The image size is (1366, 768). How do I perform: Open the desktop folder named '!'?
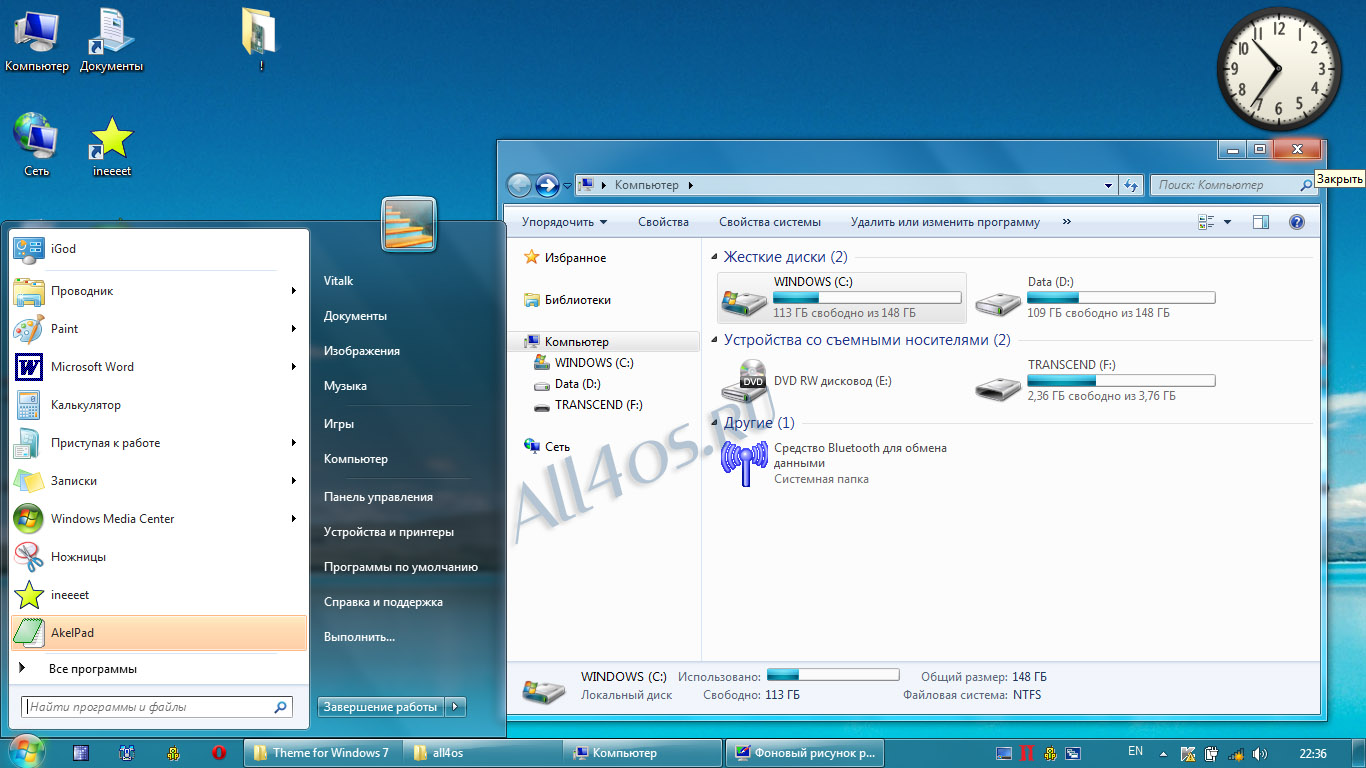pos(260,40)
